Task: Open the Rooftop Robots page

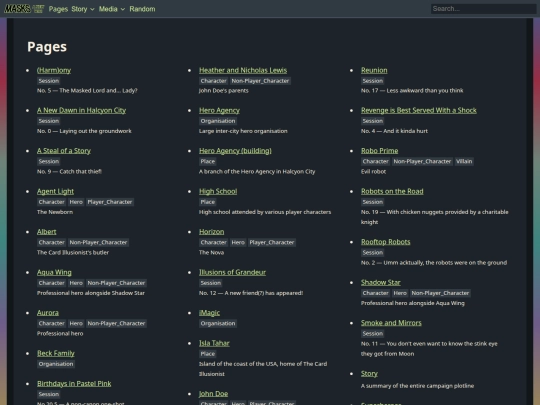Action: pos(386,242)
